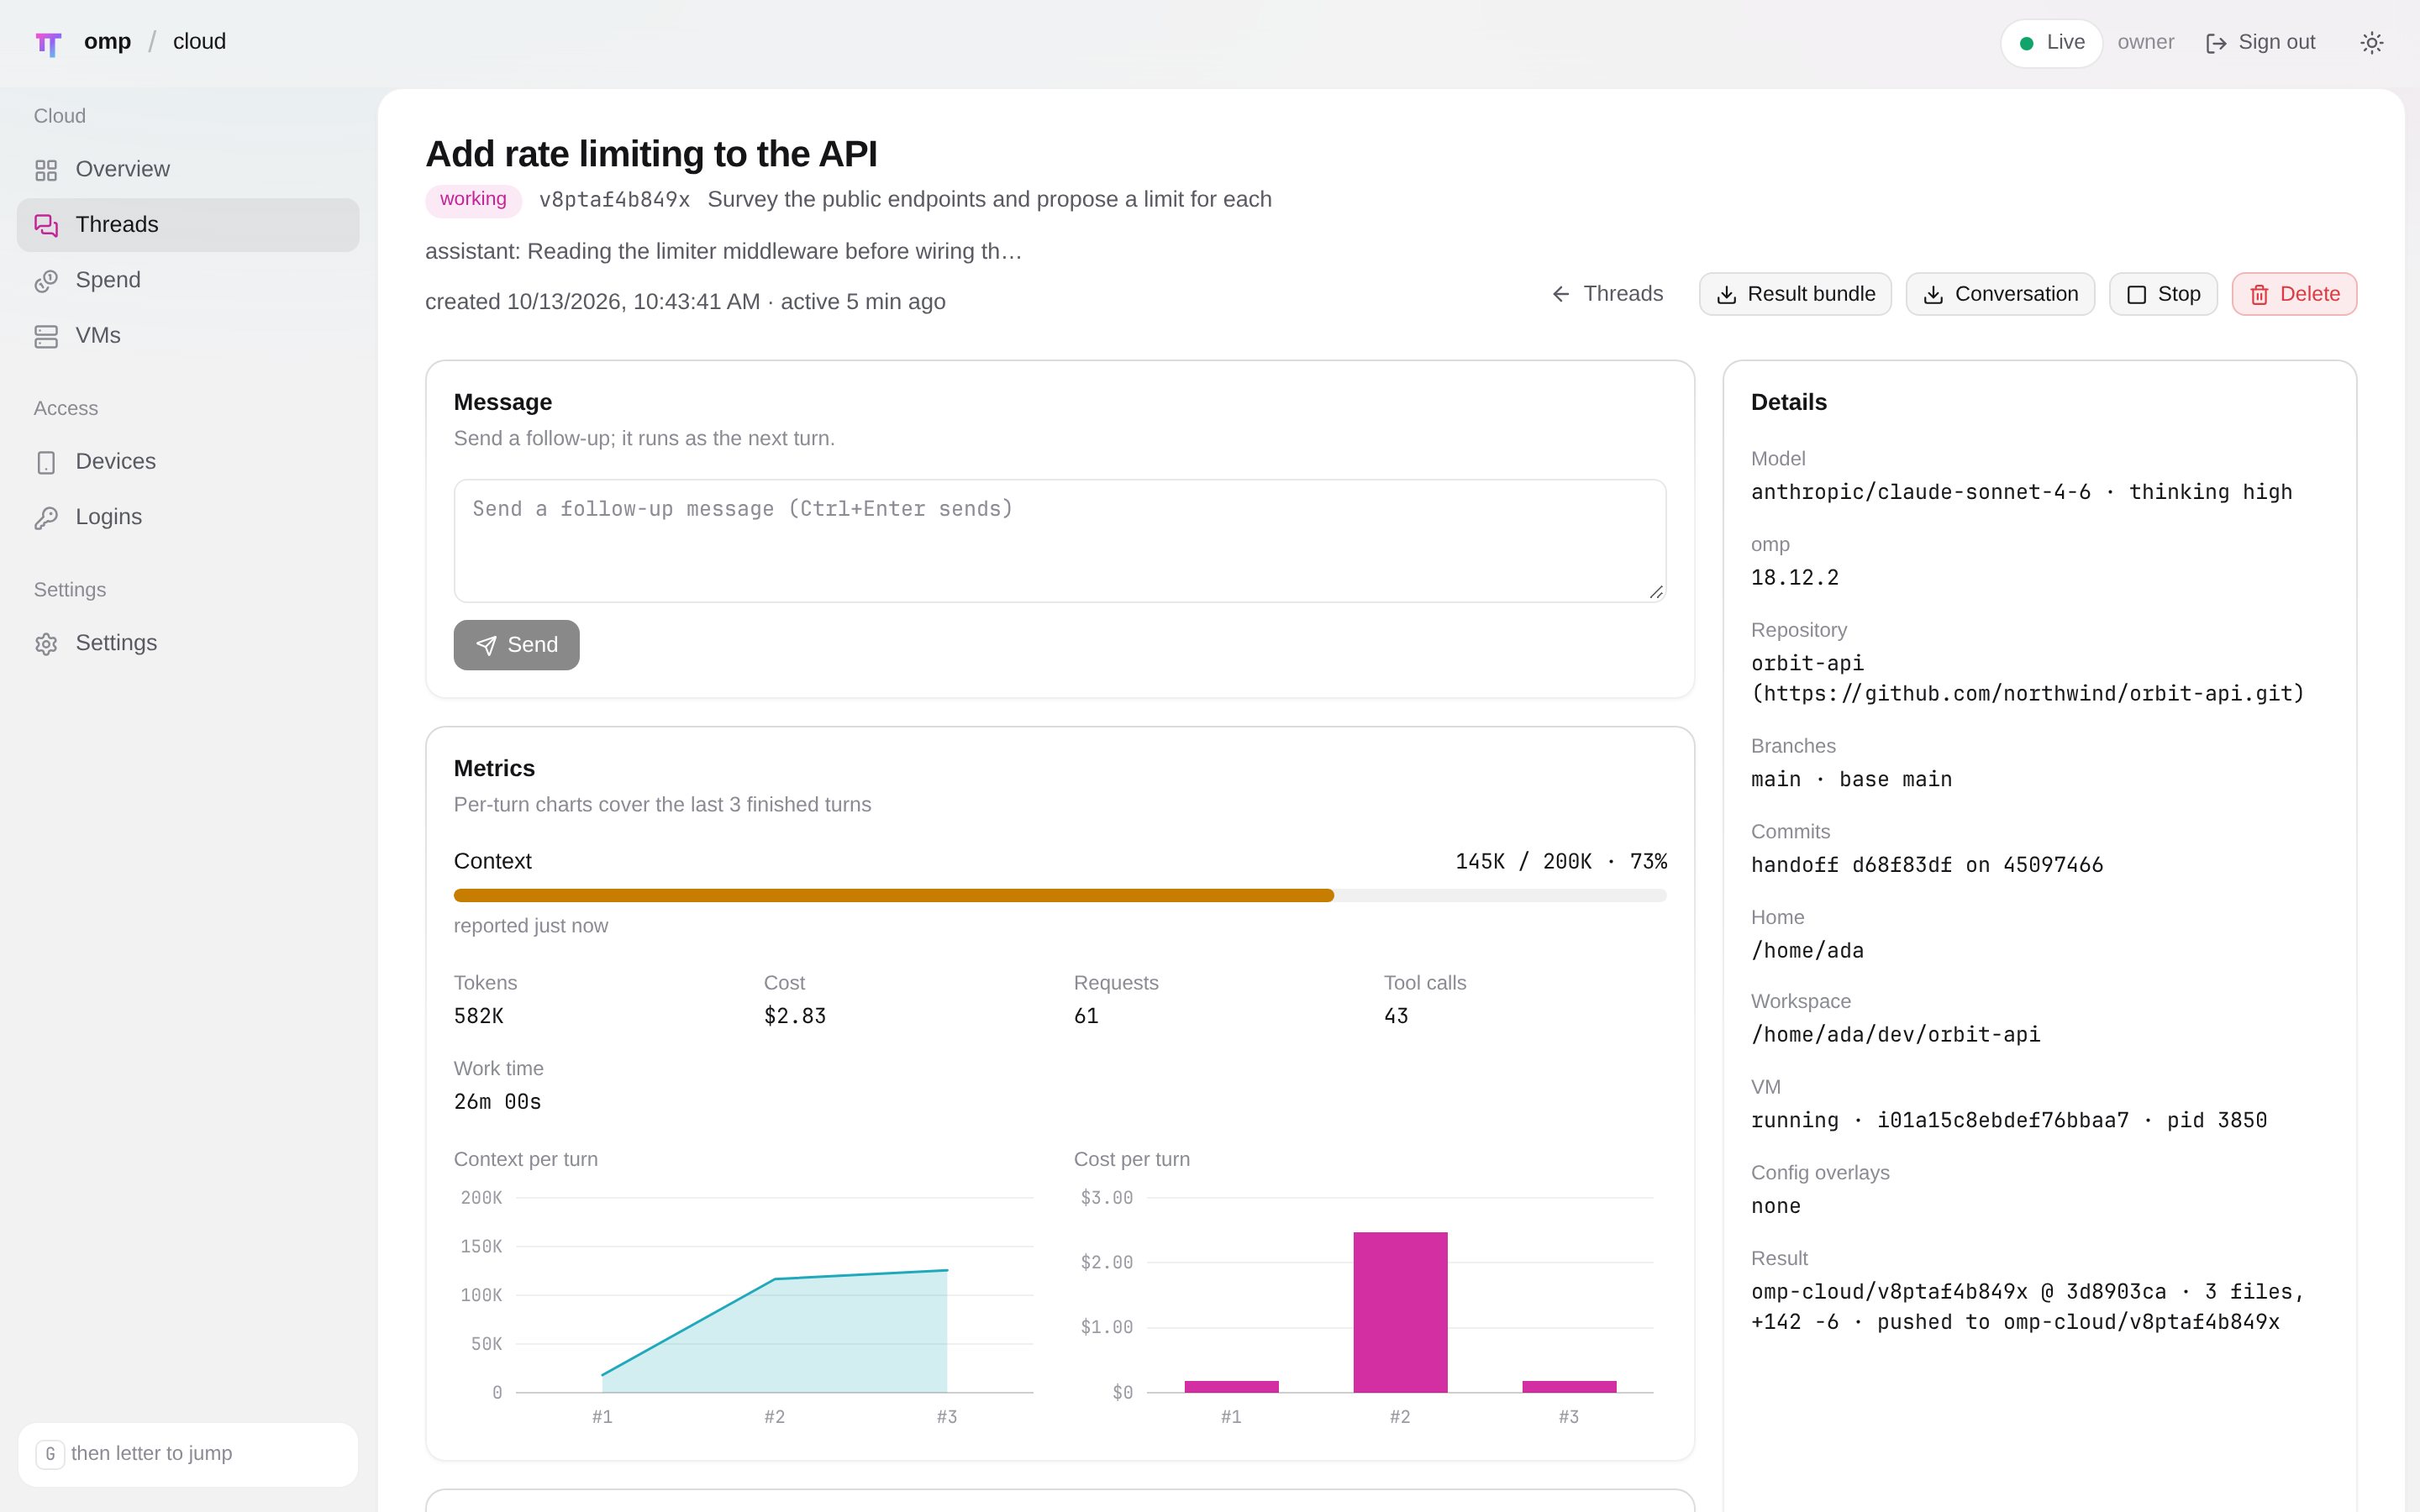Open the Overview page

point(188,169)
